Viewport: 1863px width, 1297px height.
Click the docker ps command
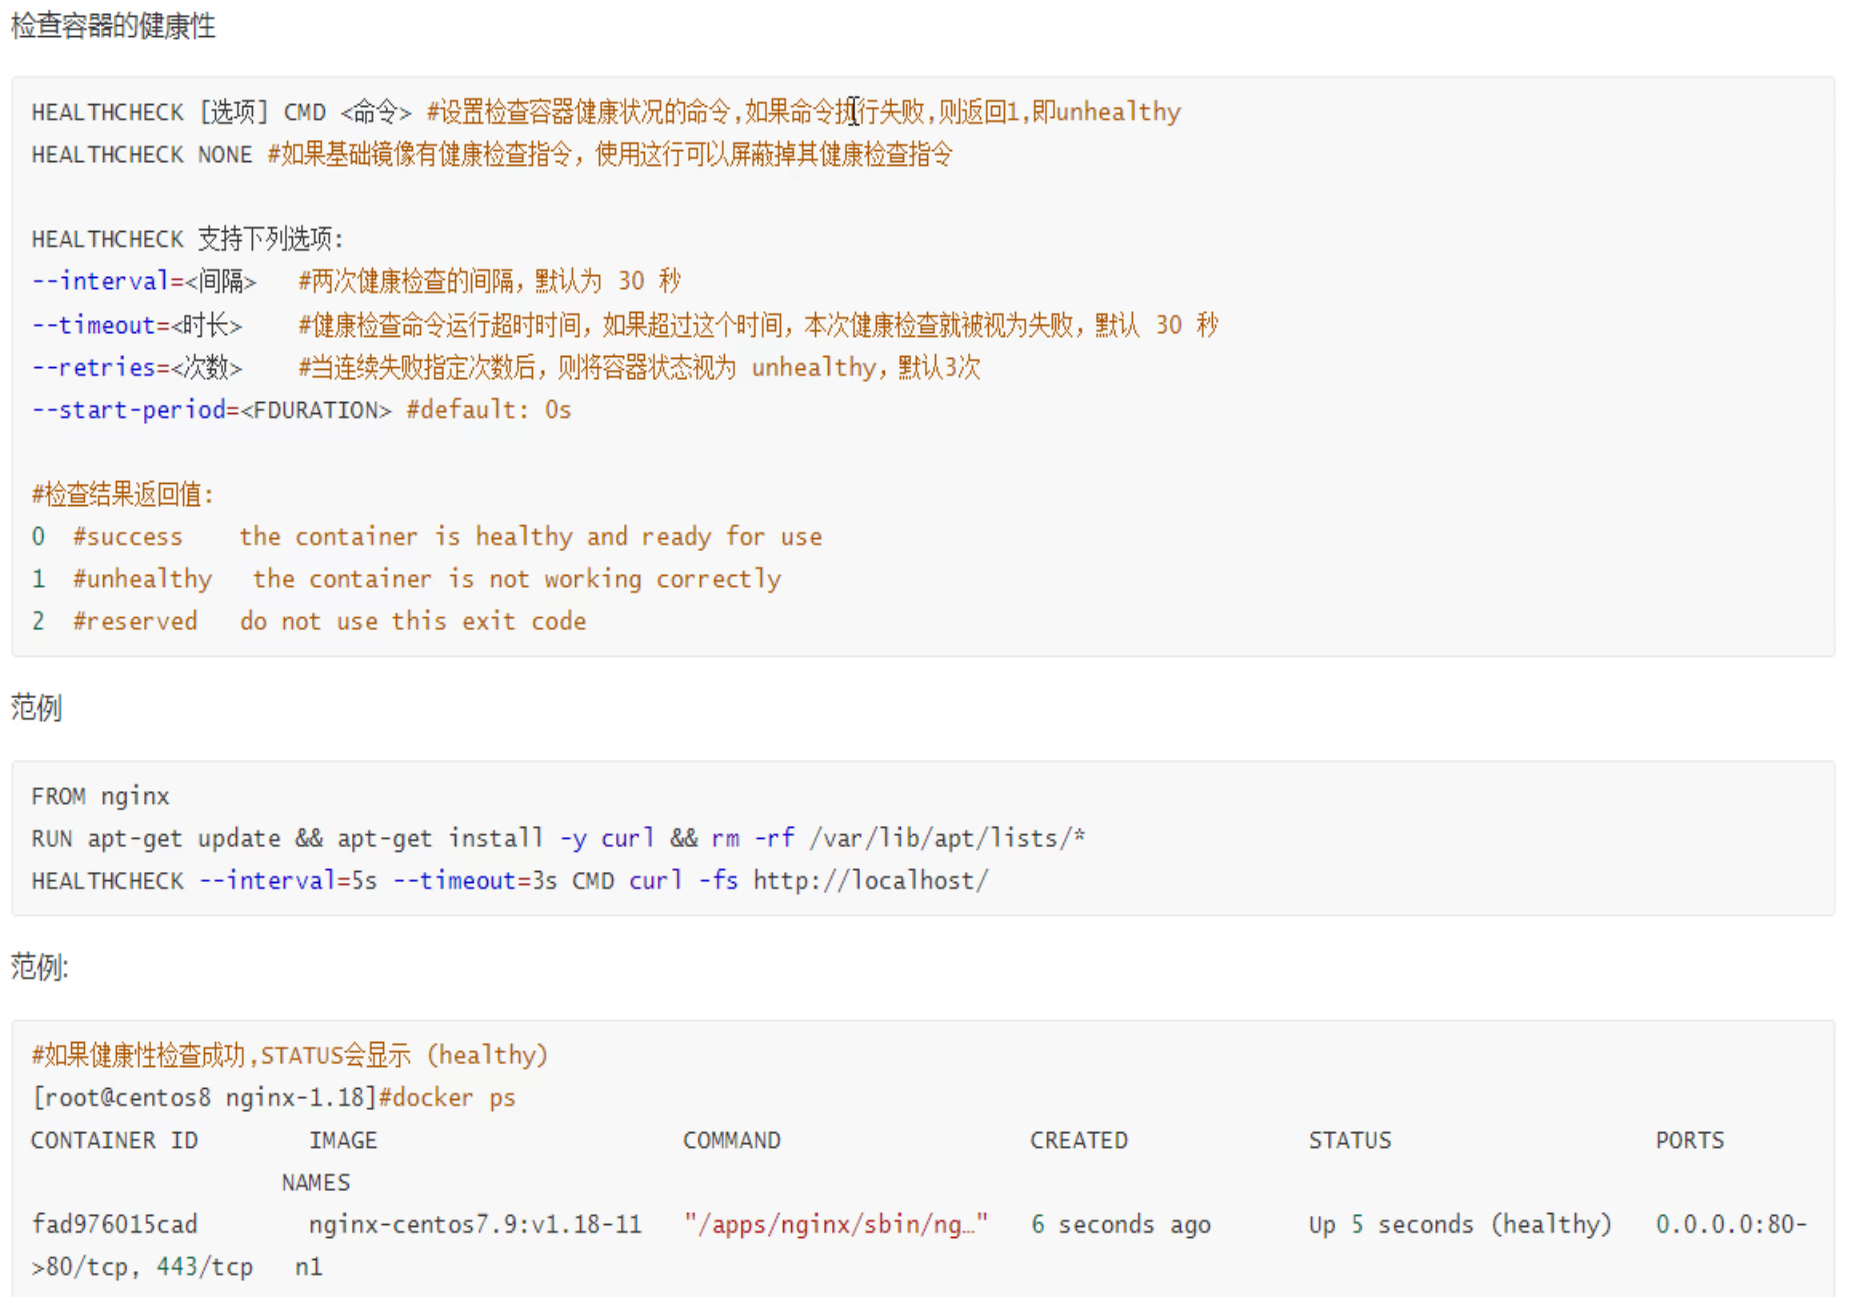click(454, 1098)
